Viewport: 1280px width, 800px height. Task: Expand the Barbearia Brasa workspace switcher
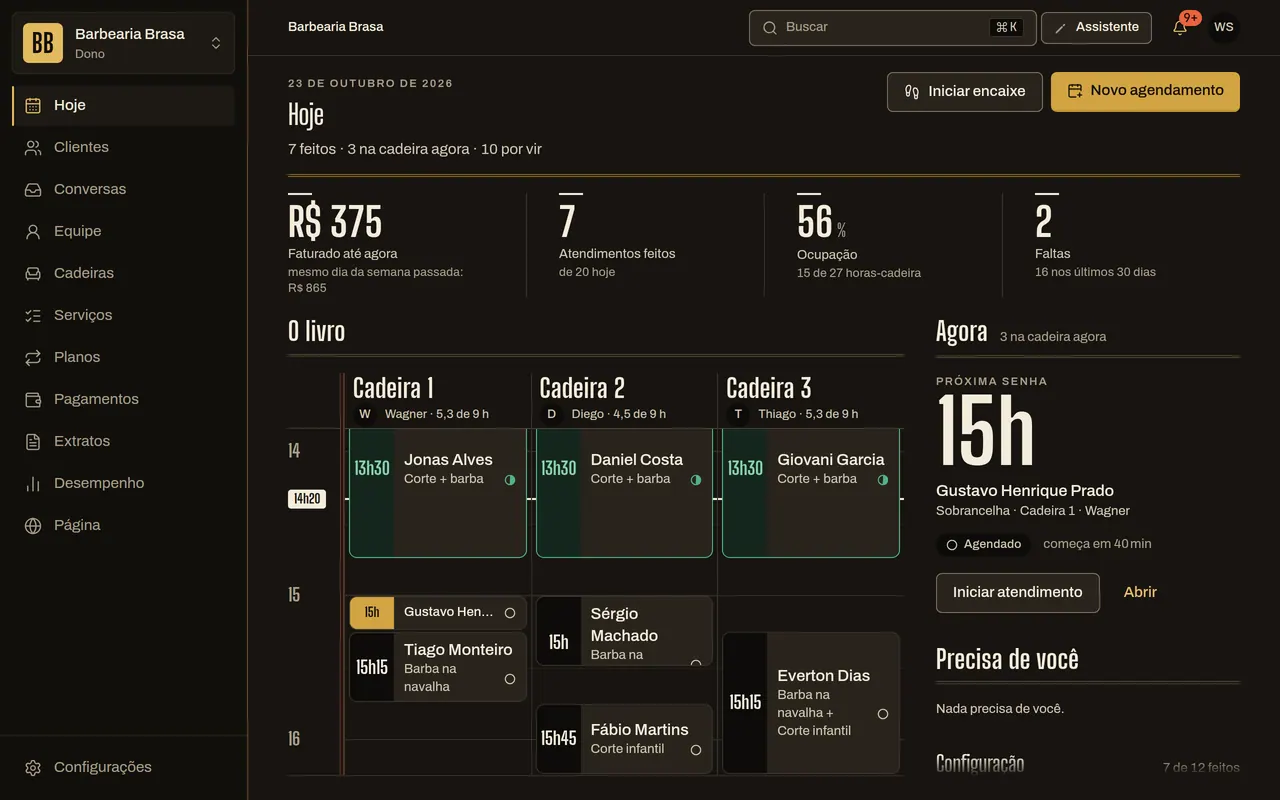pyautogui.click(x=123, y=43)
